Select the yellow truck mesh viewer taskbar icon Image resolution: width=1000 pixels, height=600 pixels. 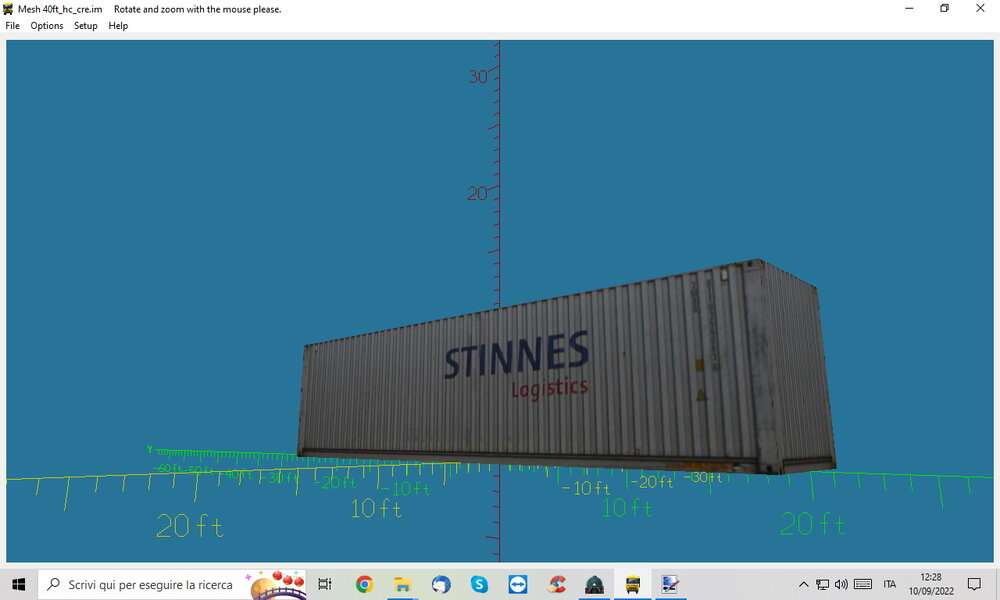633,584
